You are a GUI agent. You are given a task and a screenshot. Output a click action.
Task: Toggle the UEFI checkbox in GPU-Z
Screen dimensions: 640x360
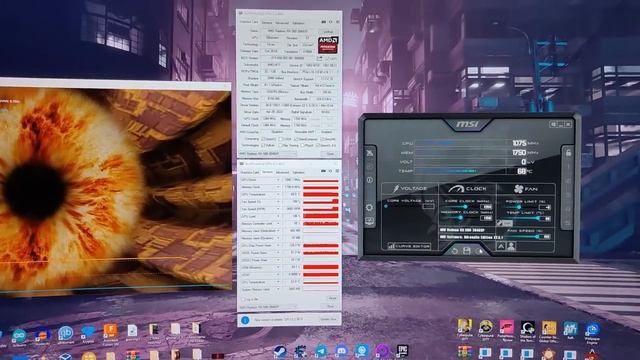pyautogui.click(x=327, y=59)
